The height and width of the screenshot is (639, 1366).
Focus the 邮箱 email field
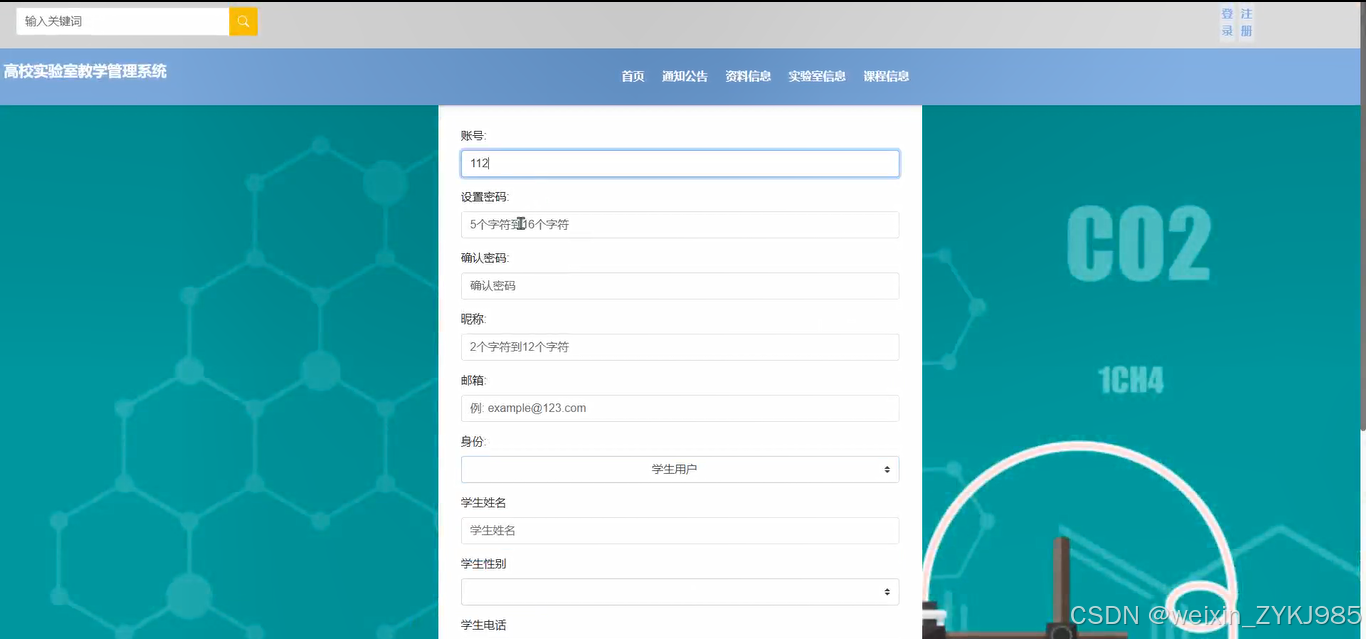[680, 408]
